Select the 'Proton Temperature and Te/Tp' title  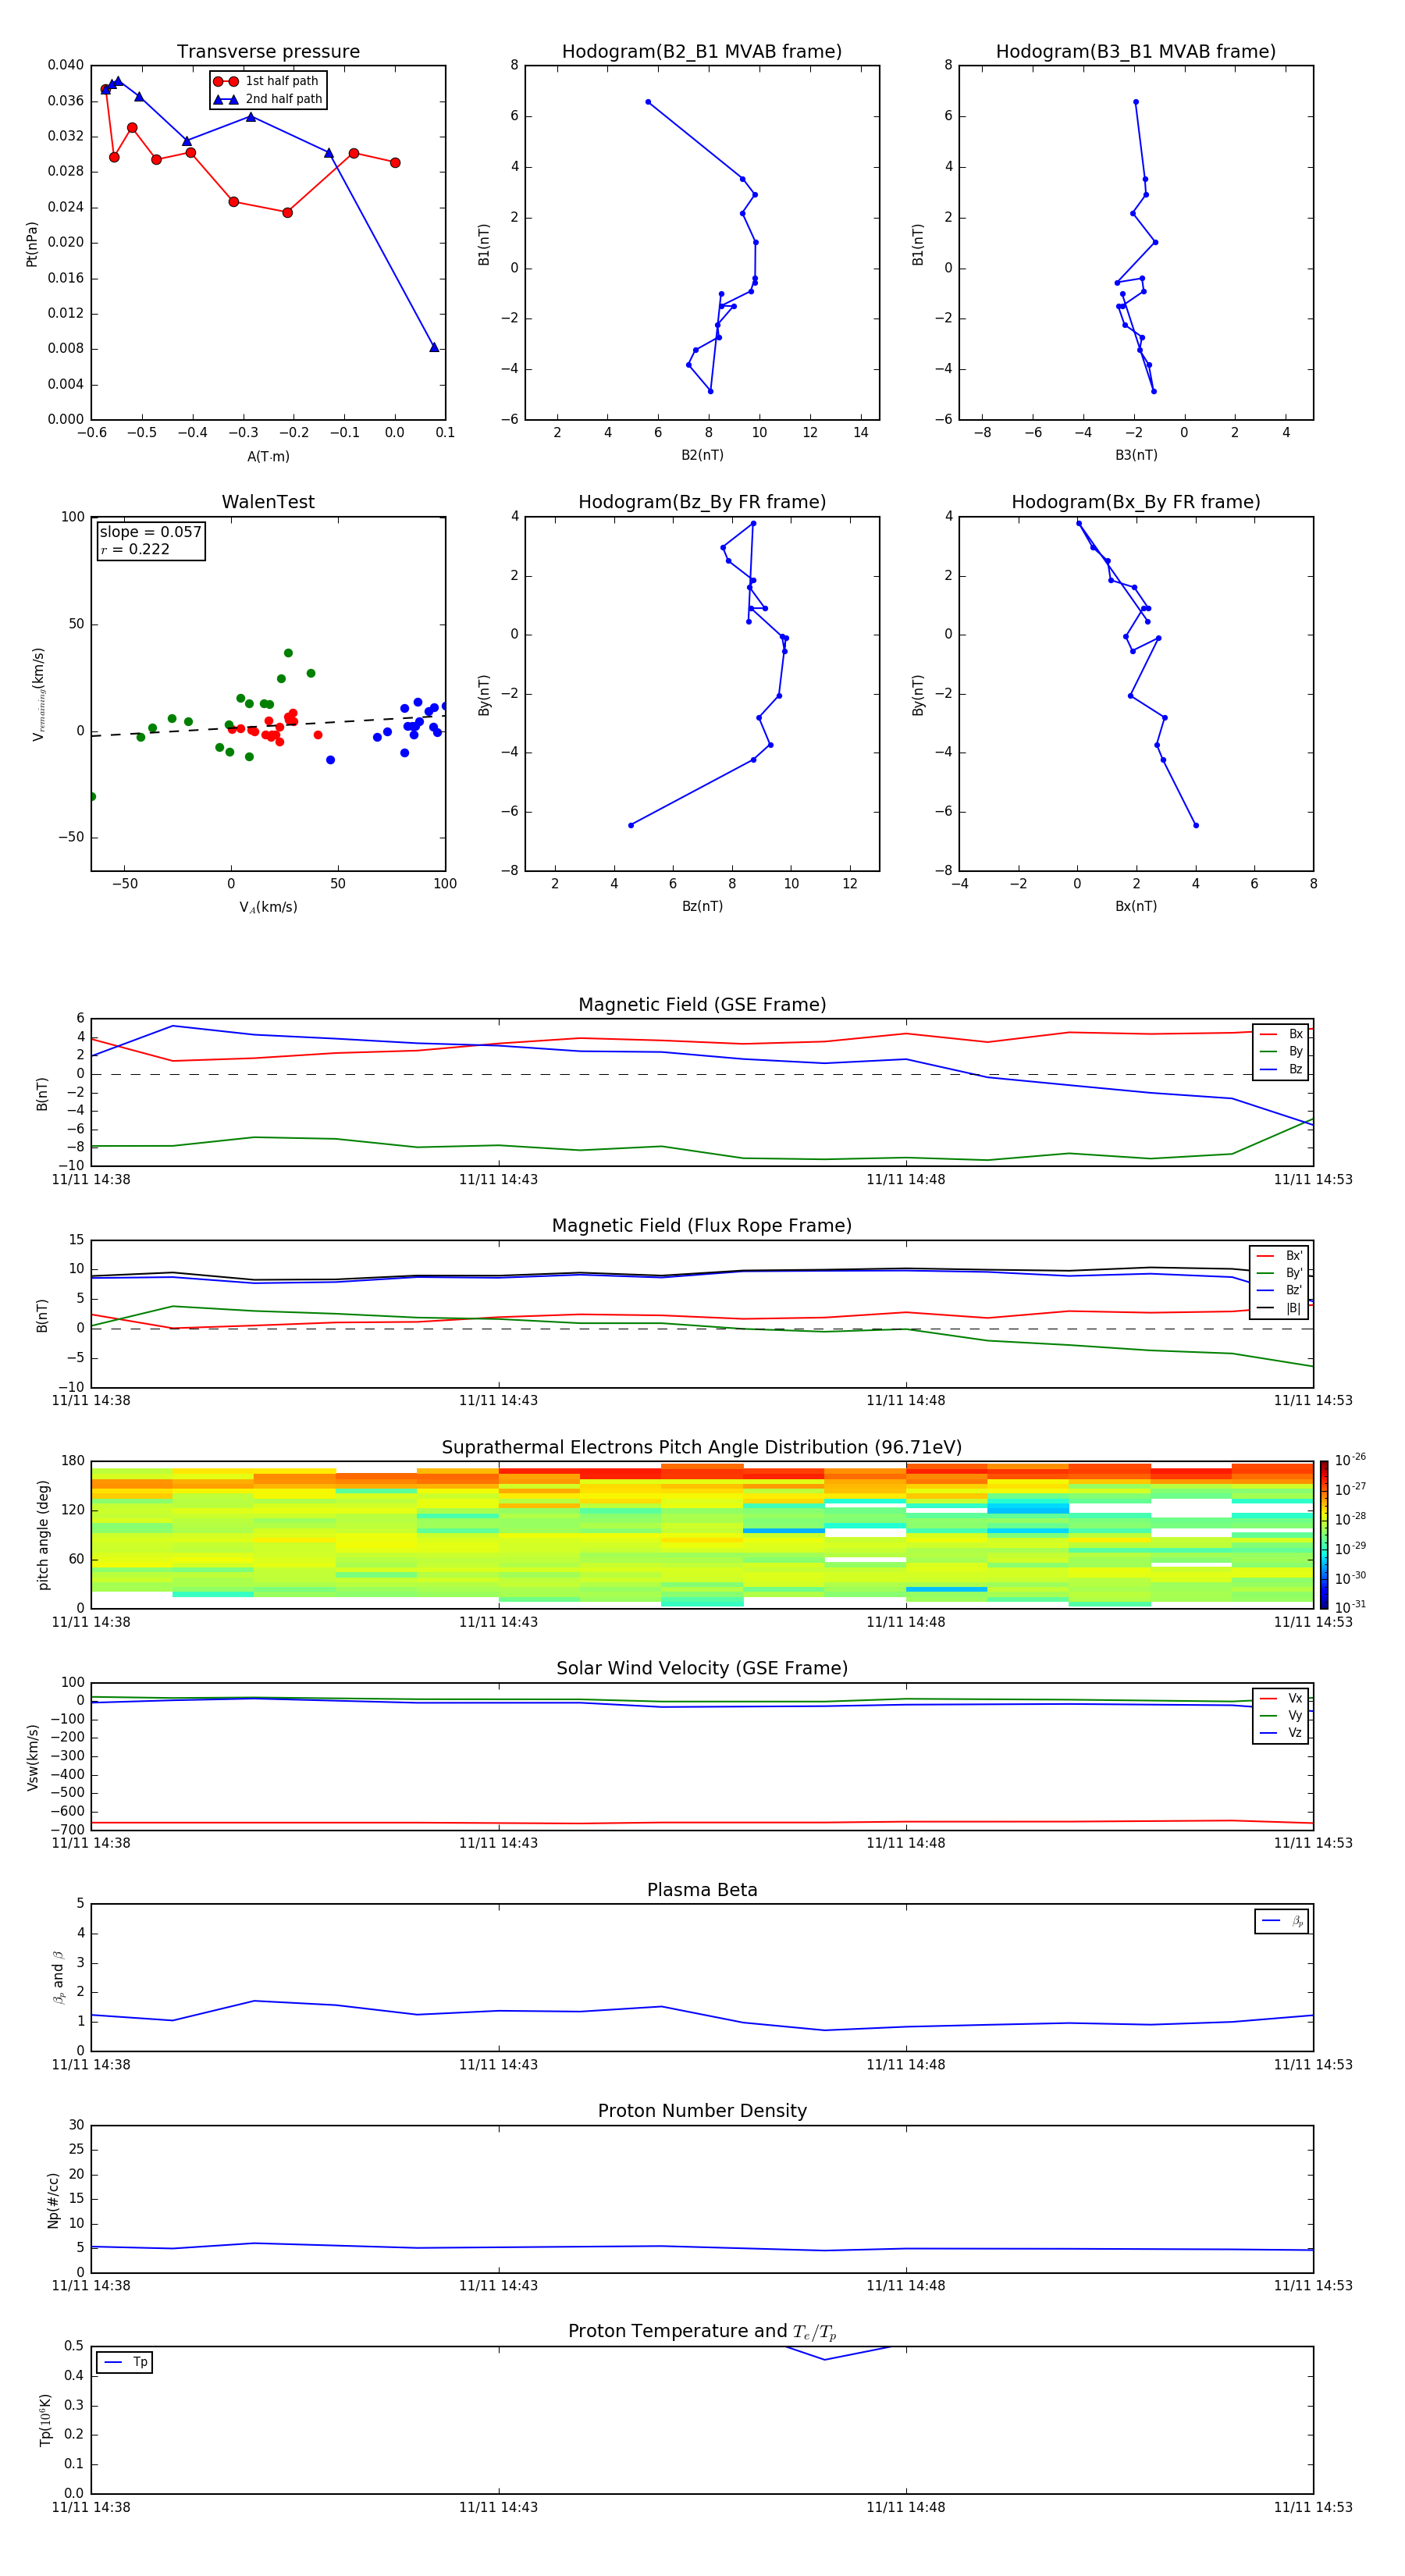tap(702, 2332)
